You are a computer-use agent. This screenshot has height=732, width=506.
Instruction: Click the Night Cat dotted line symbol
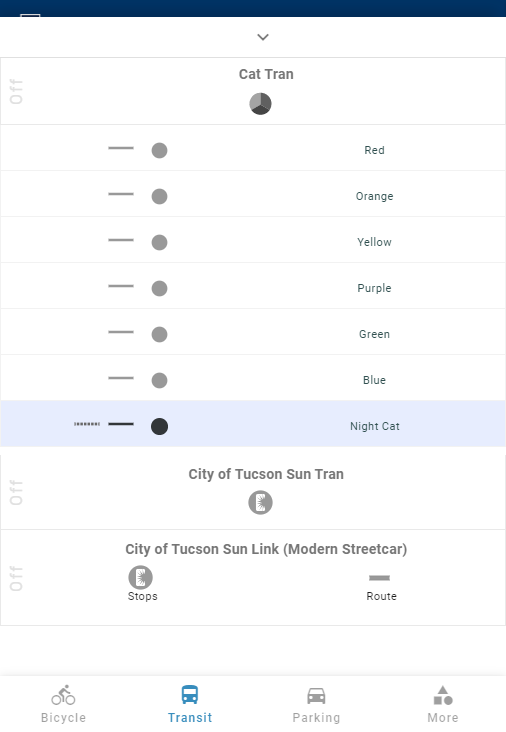click(87, 424)
